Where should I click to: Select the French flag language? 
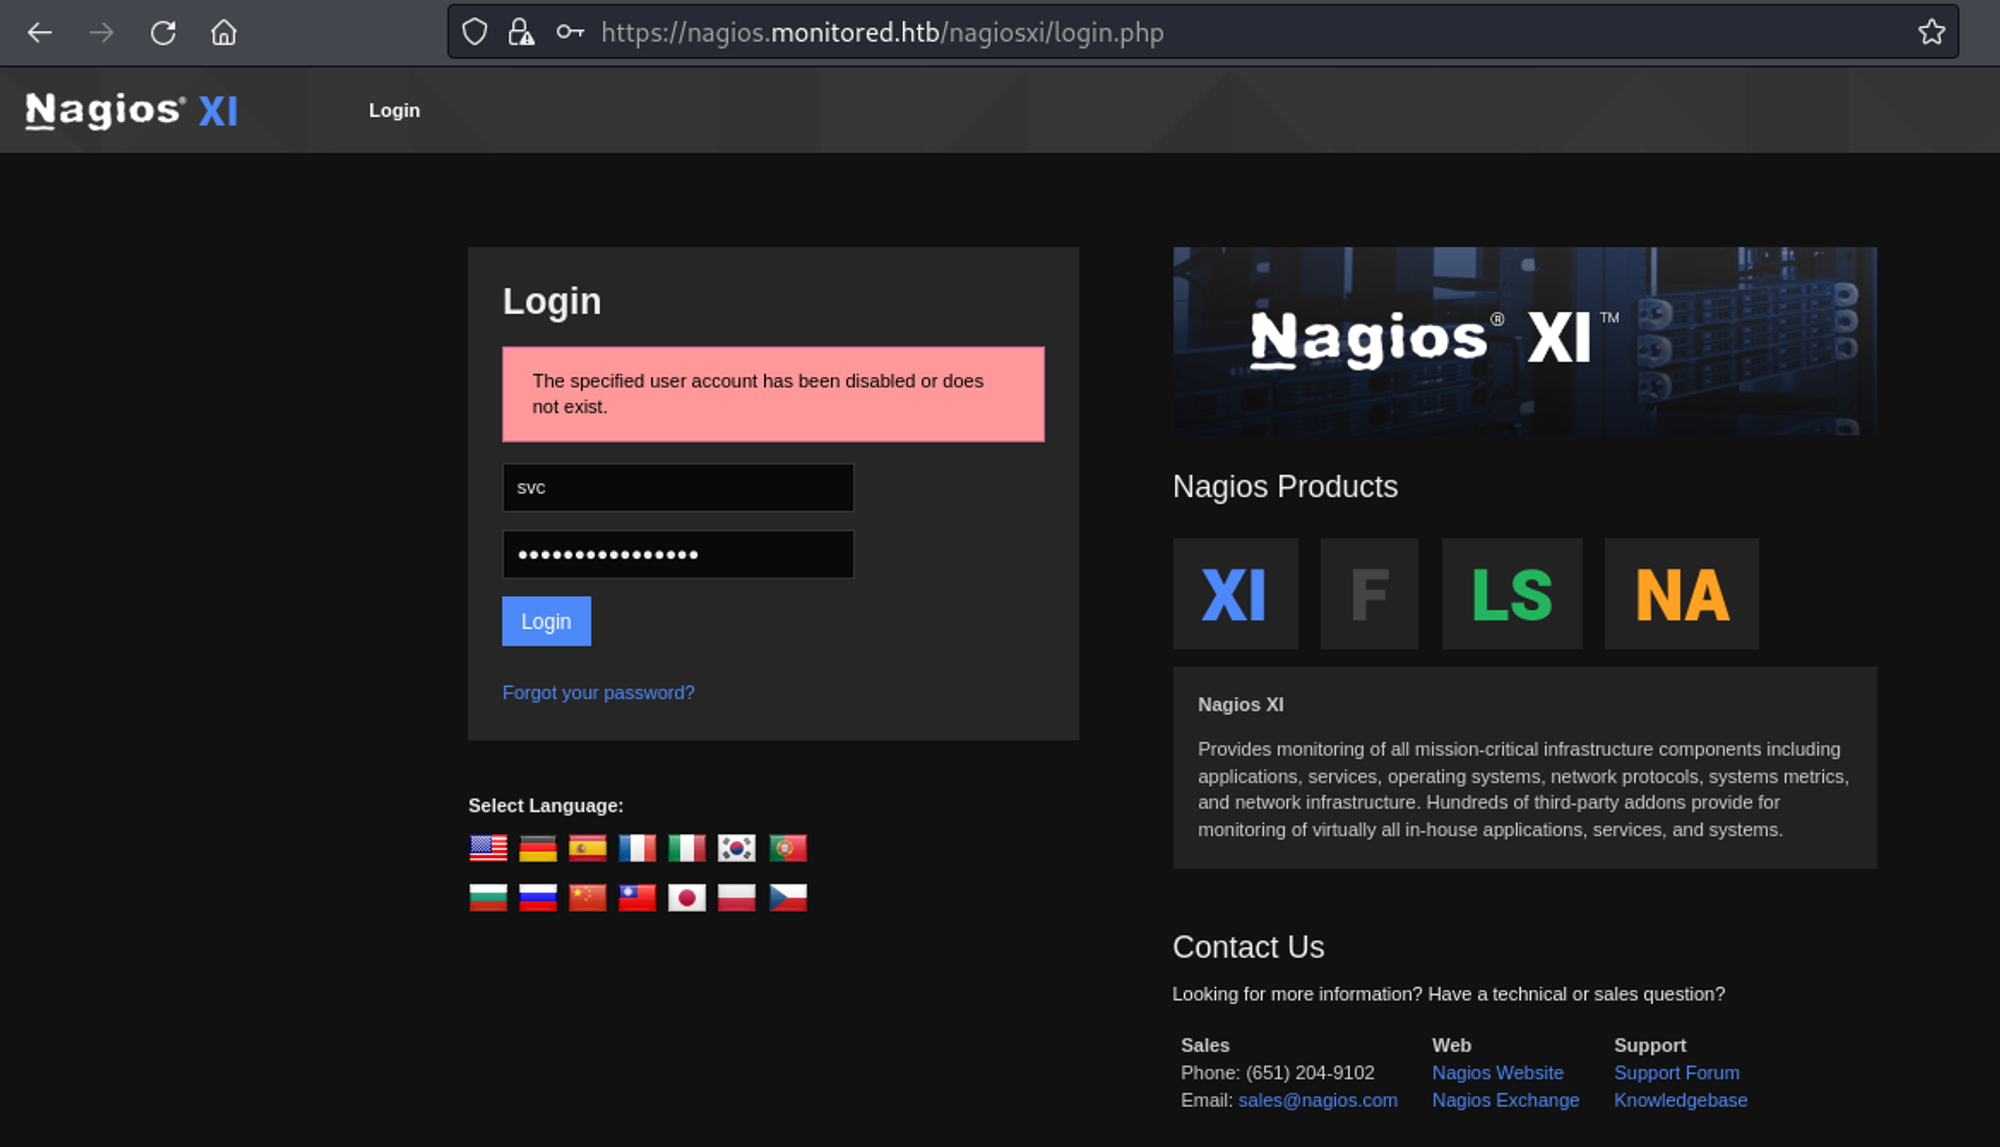637,848
